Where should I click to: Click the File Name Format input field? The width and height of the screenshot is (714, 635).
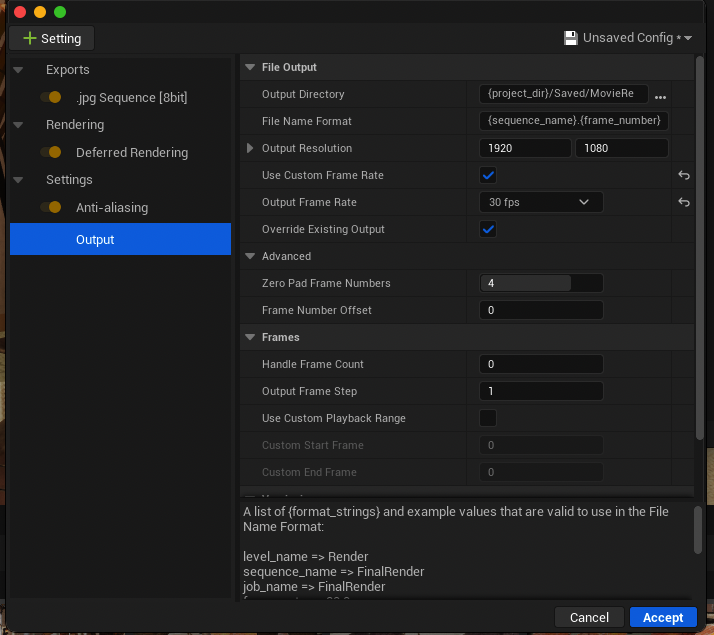click(573, 121)
